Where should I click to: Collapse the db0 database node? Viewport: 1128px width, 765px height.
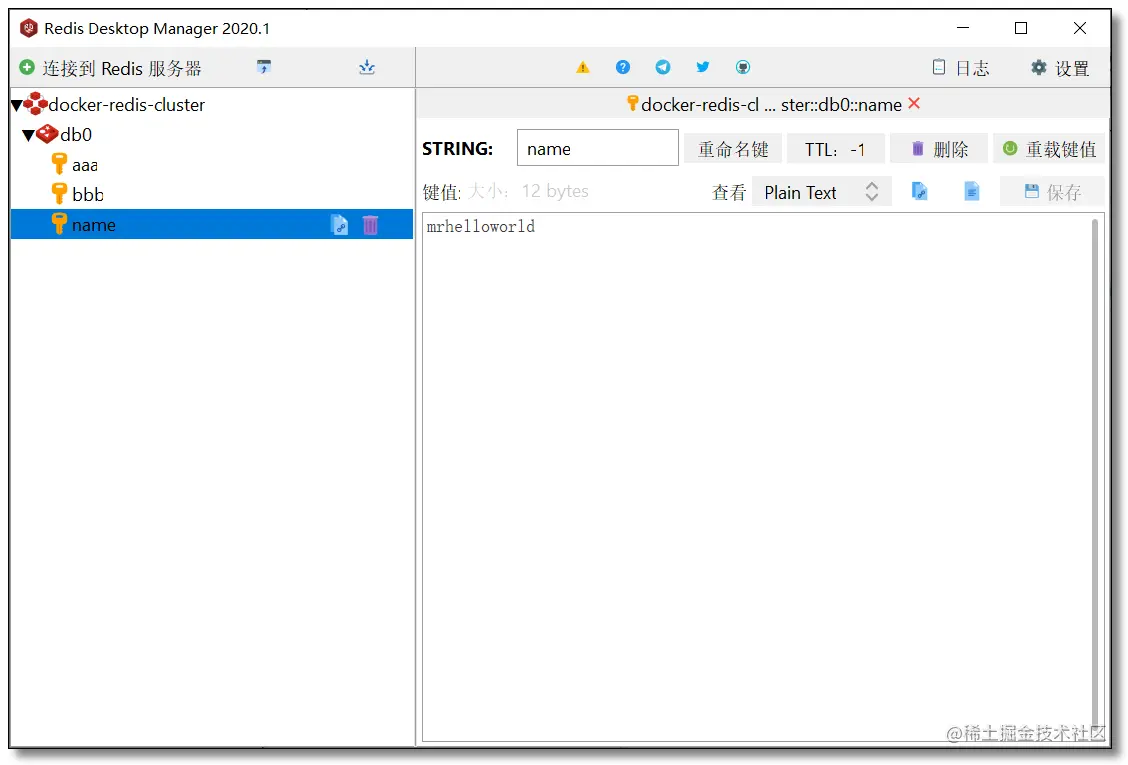point(28,135)
